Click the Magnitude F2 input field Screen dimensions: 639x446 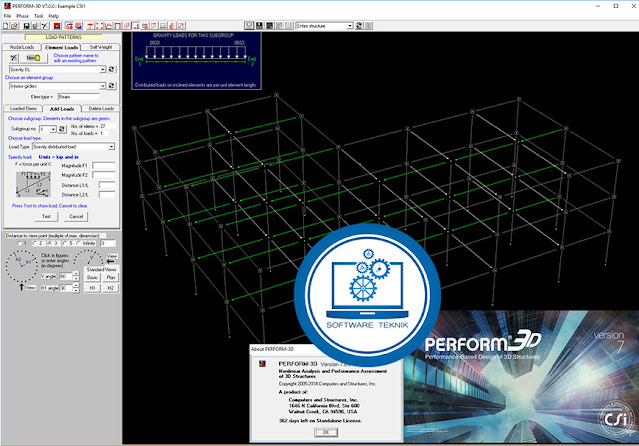point(104,175)
